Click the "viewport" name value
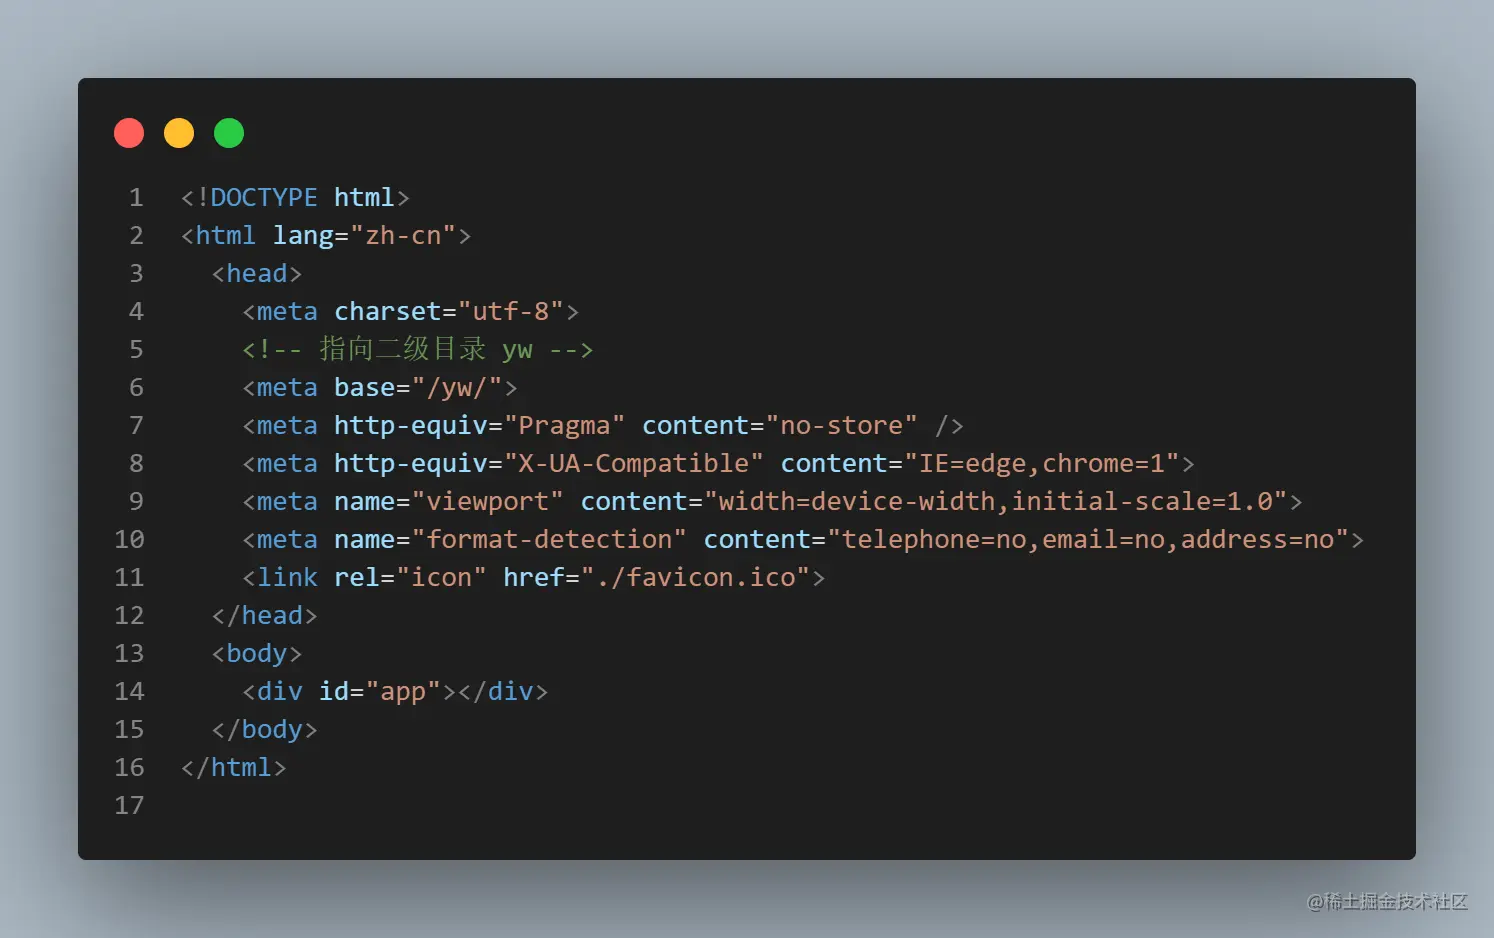Image resolution: width=1494 pixels, height=938 pixels. tap(487, 502)
